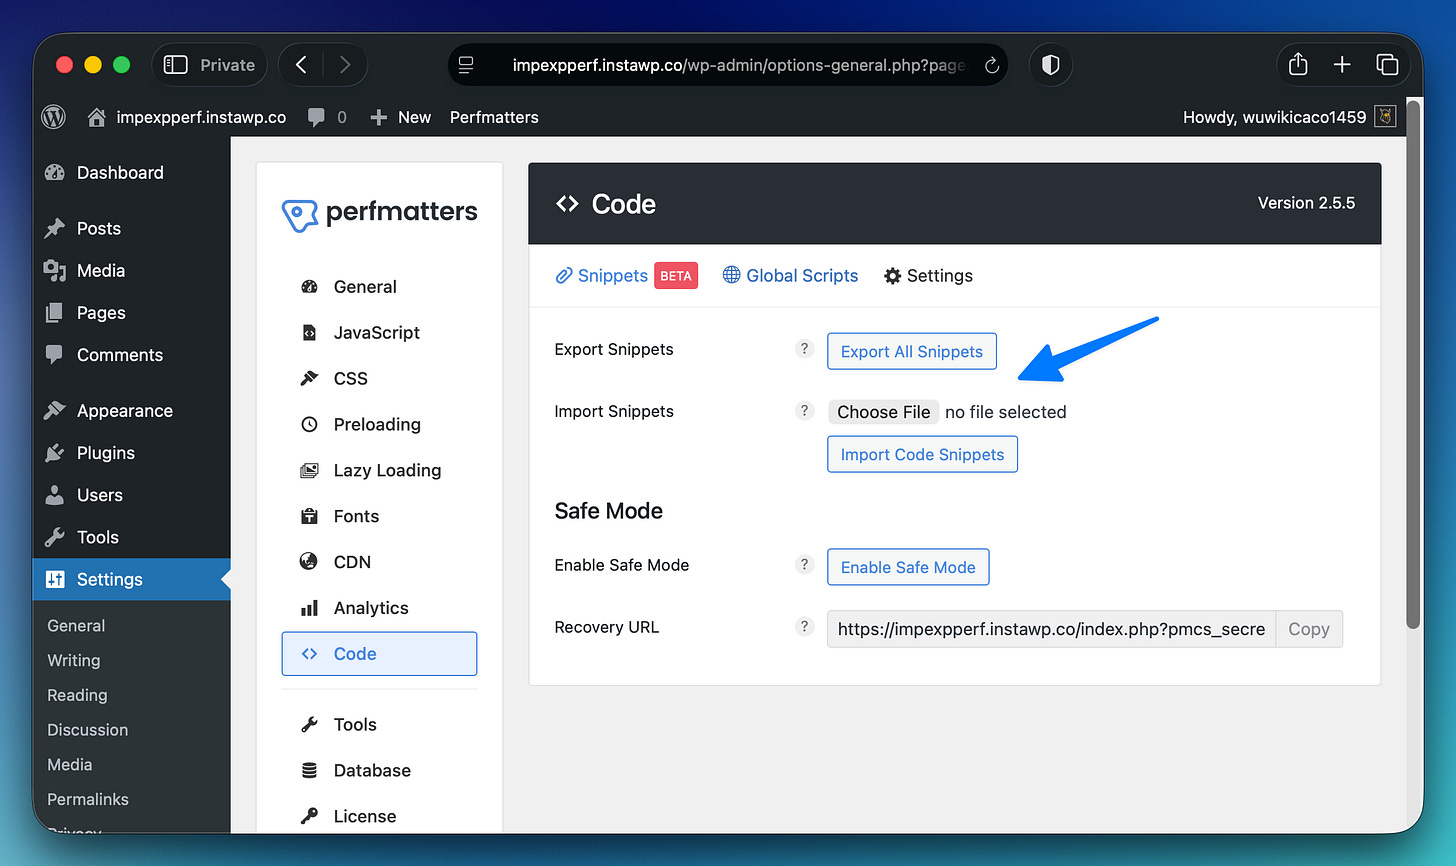Open the help tooltip for Export Snippets
Image resolution: width=1456 pixels, height=866 pixels.
tap(805, 349)
